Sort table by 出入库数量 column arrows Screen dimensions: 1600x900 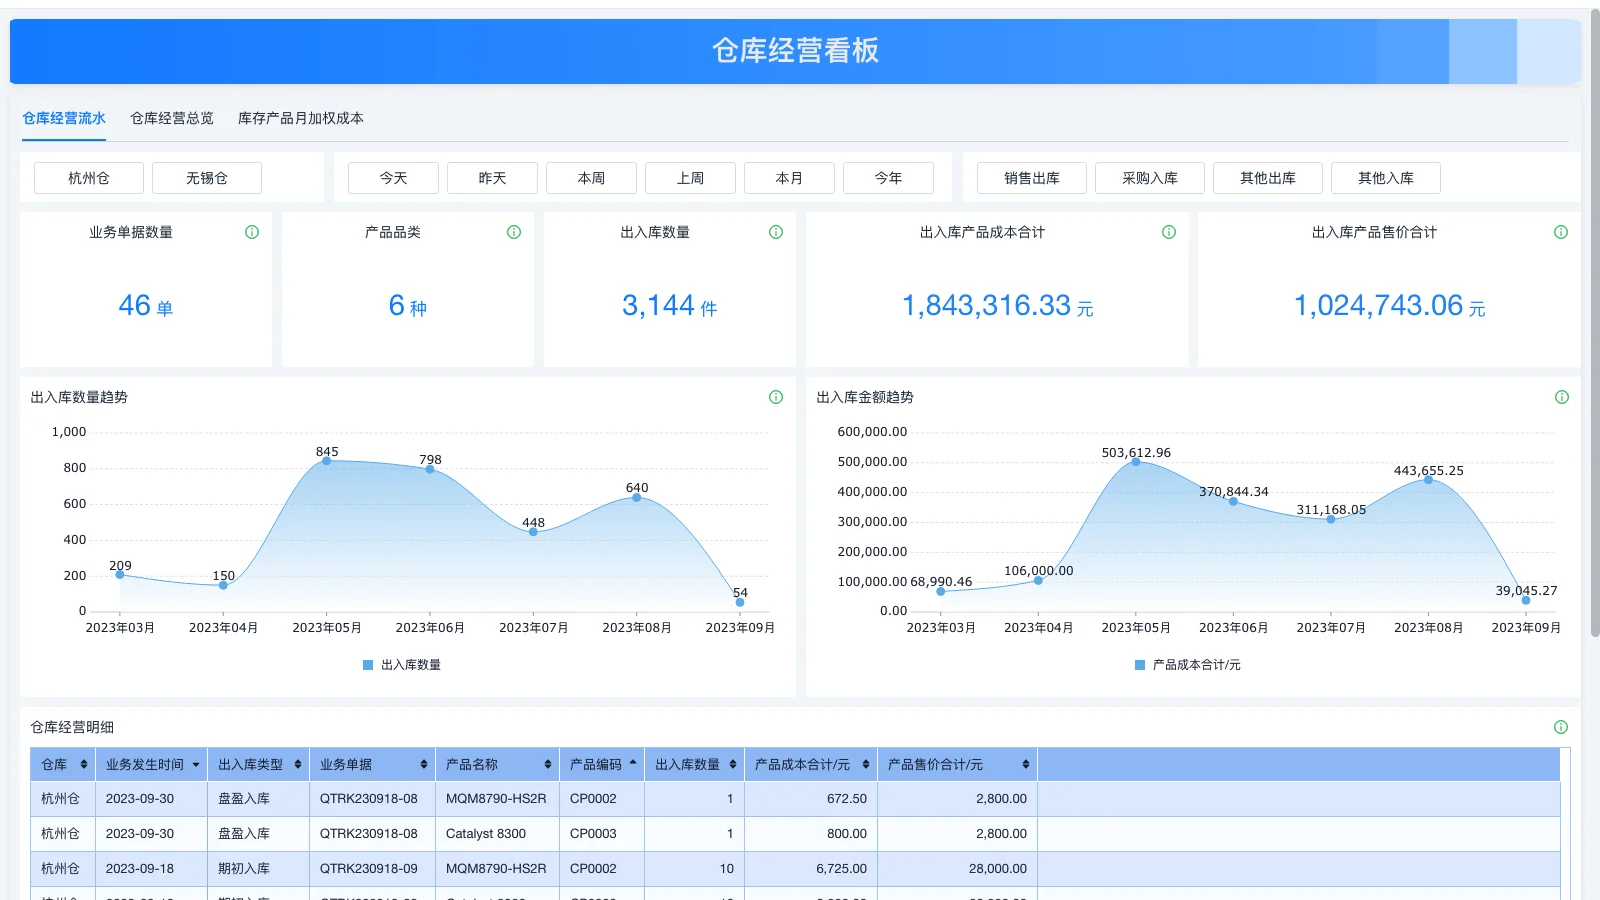[733, 764]
